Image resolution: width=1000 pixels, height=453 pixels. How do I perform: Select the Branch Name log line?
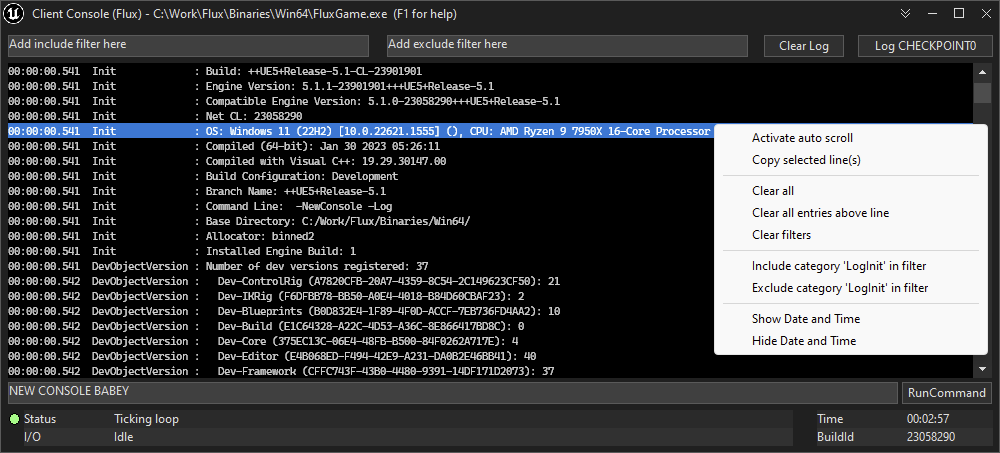361,191
